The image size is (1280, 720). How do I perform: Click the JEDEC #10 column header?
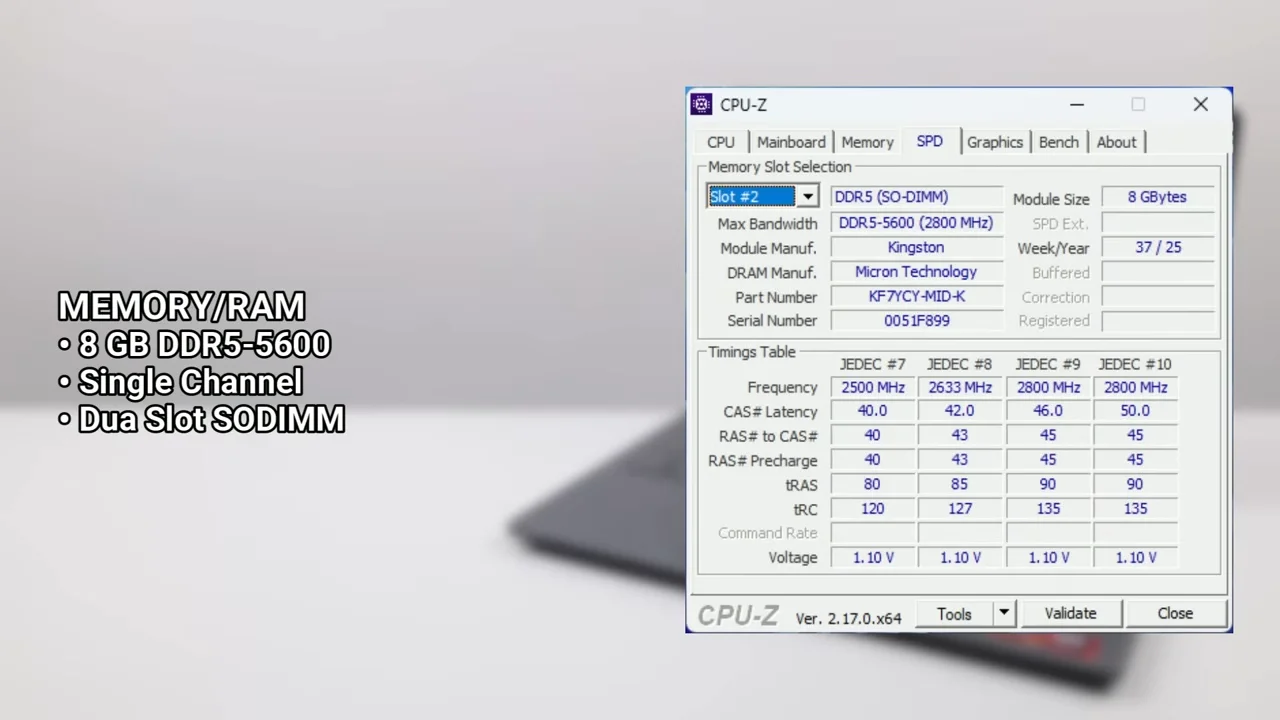1134,364
